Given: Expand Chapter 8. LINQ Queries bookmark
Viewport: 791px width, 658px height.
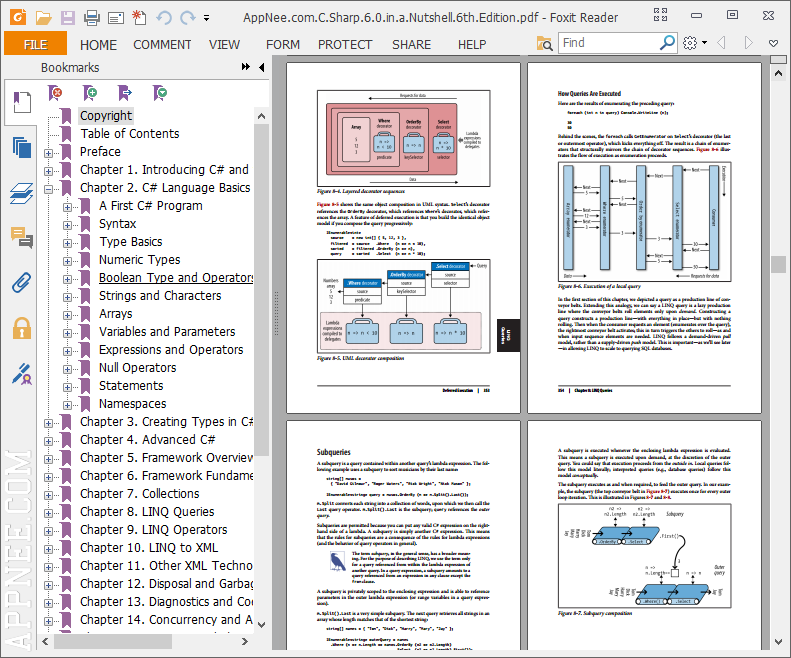Looking at the screenshot, I should point(48,513).
